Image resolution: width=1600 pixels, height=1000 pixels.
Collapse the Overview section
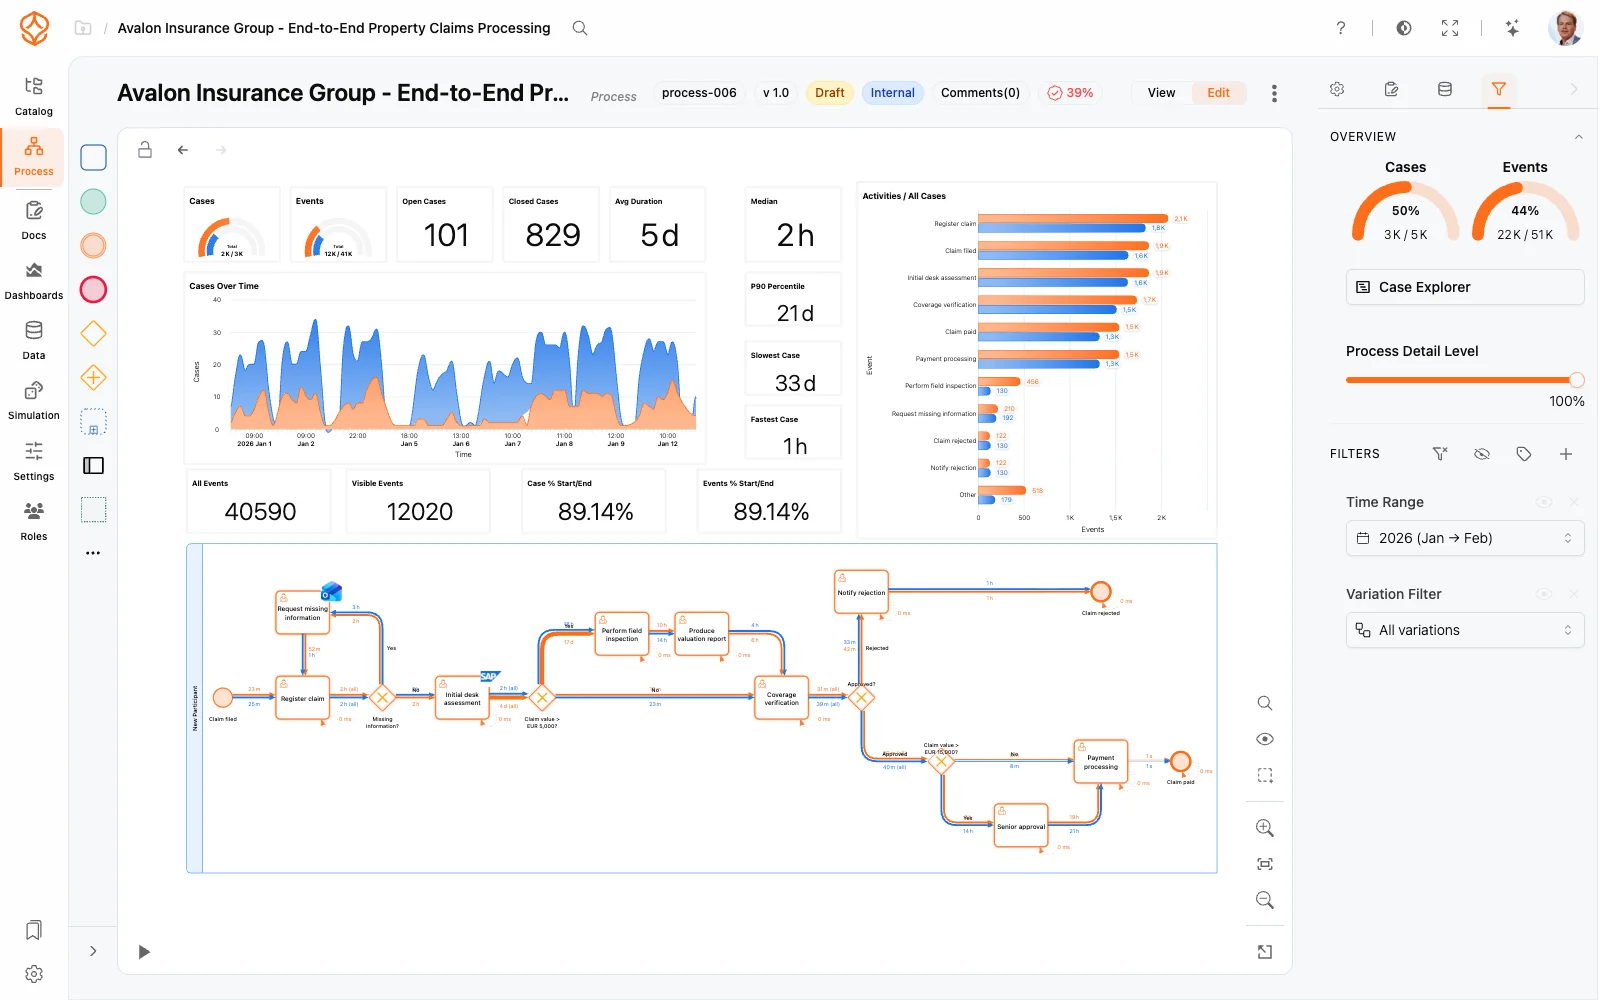[1579, 137]
